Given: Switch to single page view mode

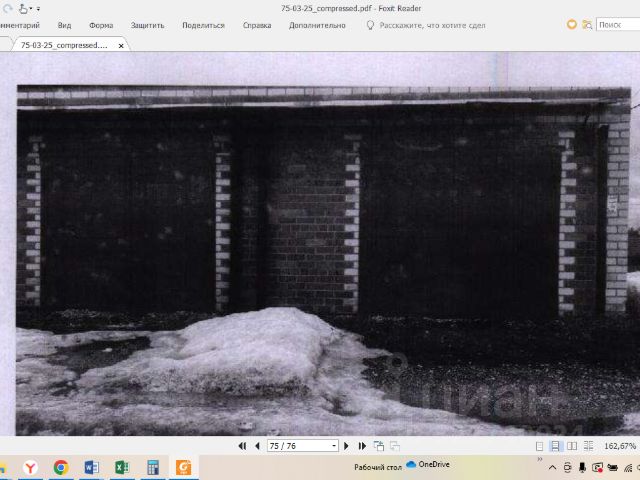Looking at the screenshot, I should click(x=539, y=446).
